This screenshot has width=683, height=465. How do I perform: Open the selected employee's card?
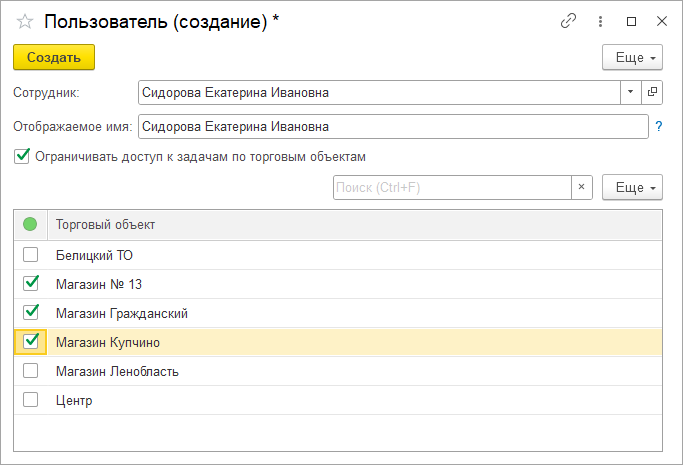point(652,92)
